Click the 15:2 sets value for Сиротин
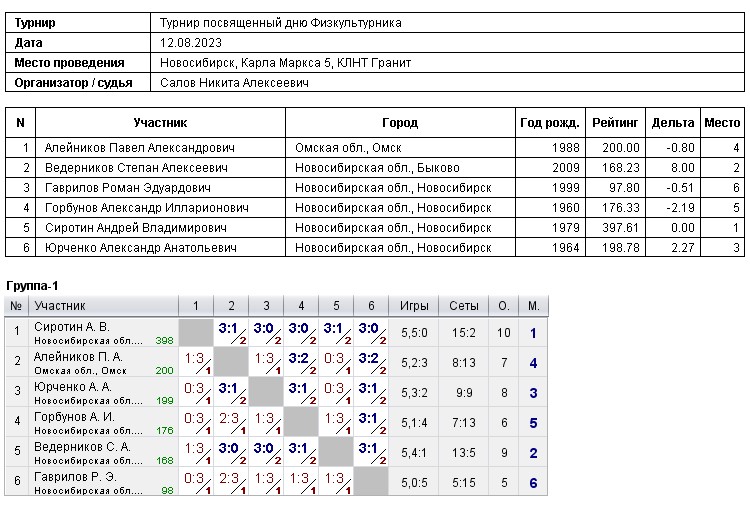This screenshot has height=508, width=750. 463,333
